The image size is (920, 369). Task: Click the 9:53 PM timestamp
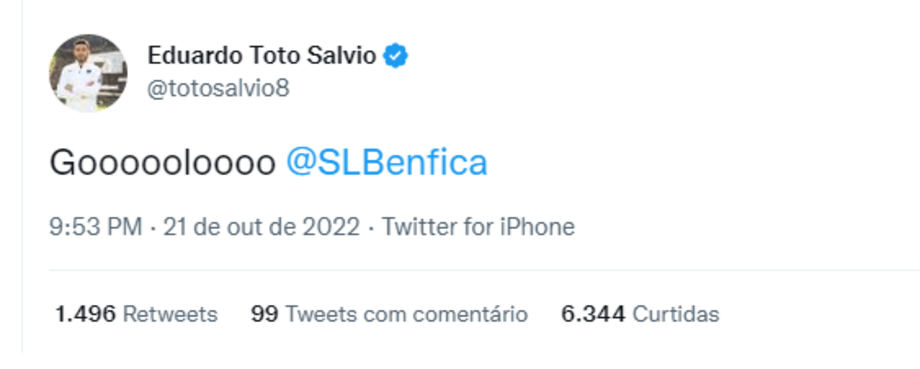96,226
